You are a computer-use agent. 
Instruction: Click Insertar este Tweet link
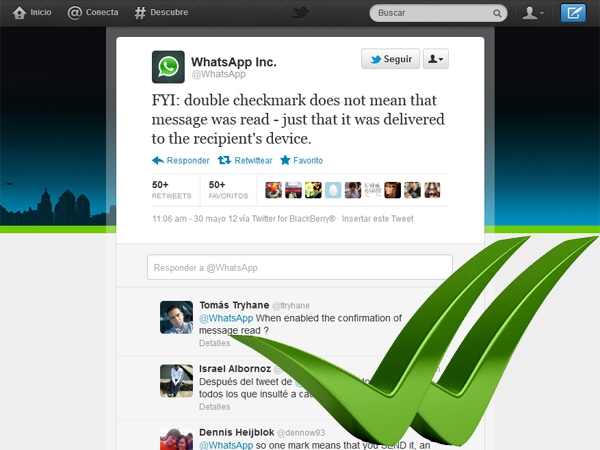(x=377, y=219)
